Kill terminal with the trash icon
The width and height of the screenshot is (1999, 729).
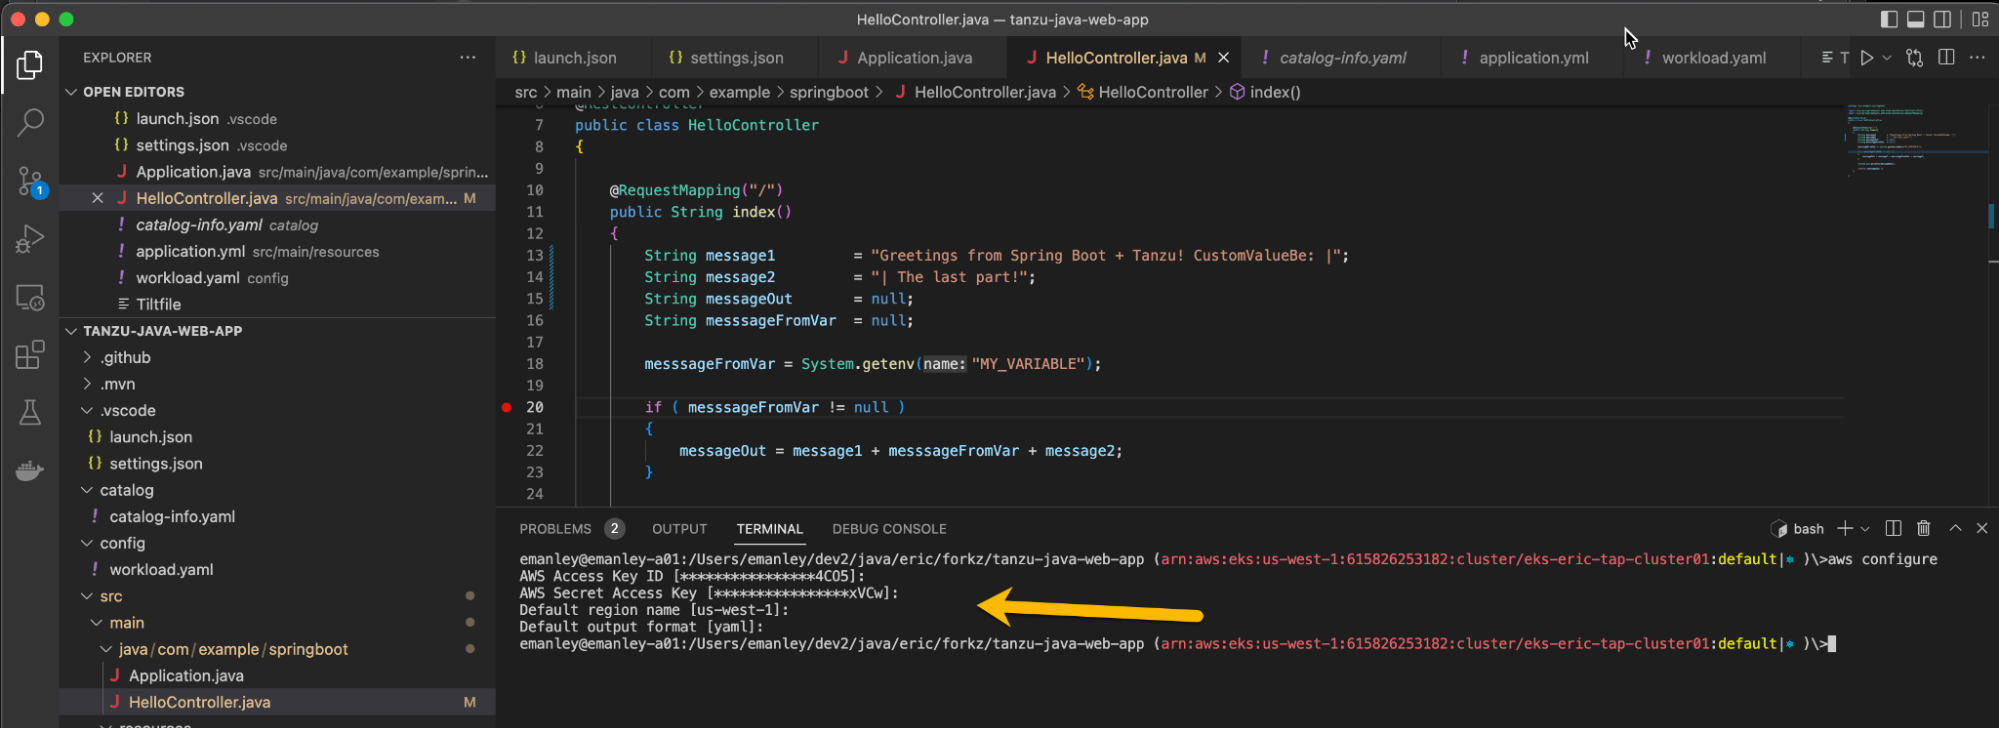coord(1923,528)
